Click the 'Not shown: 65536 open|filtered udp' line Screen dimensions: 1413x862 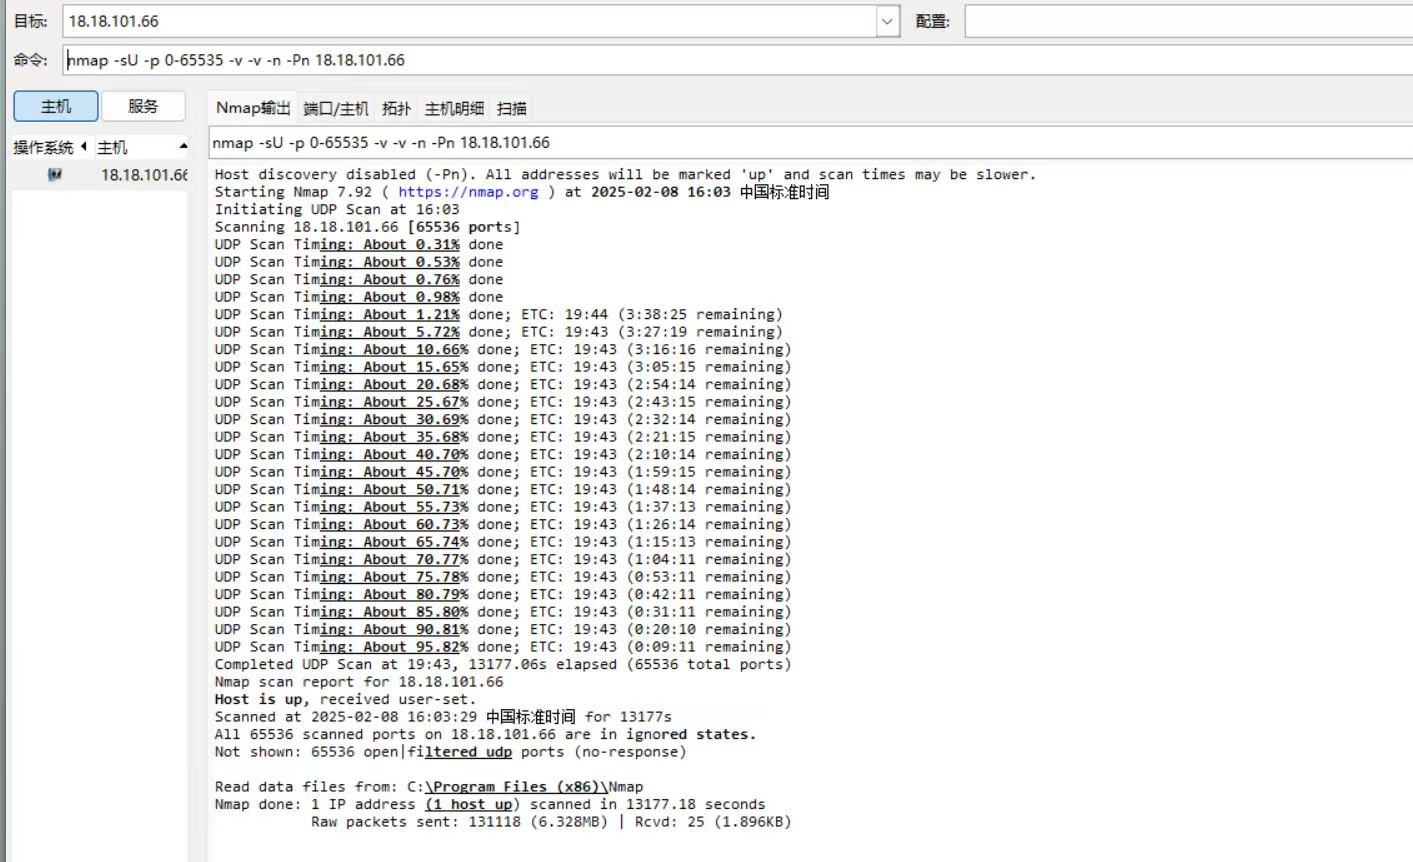pos(451,752)
